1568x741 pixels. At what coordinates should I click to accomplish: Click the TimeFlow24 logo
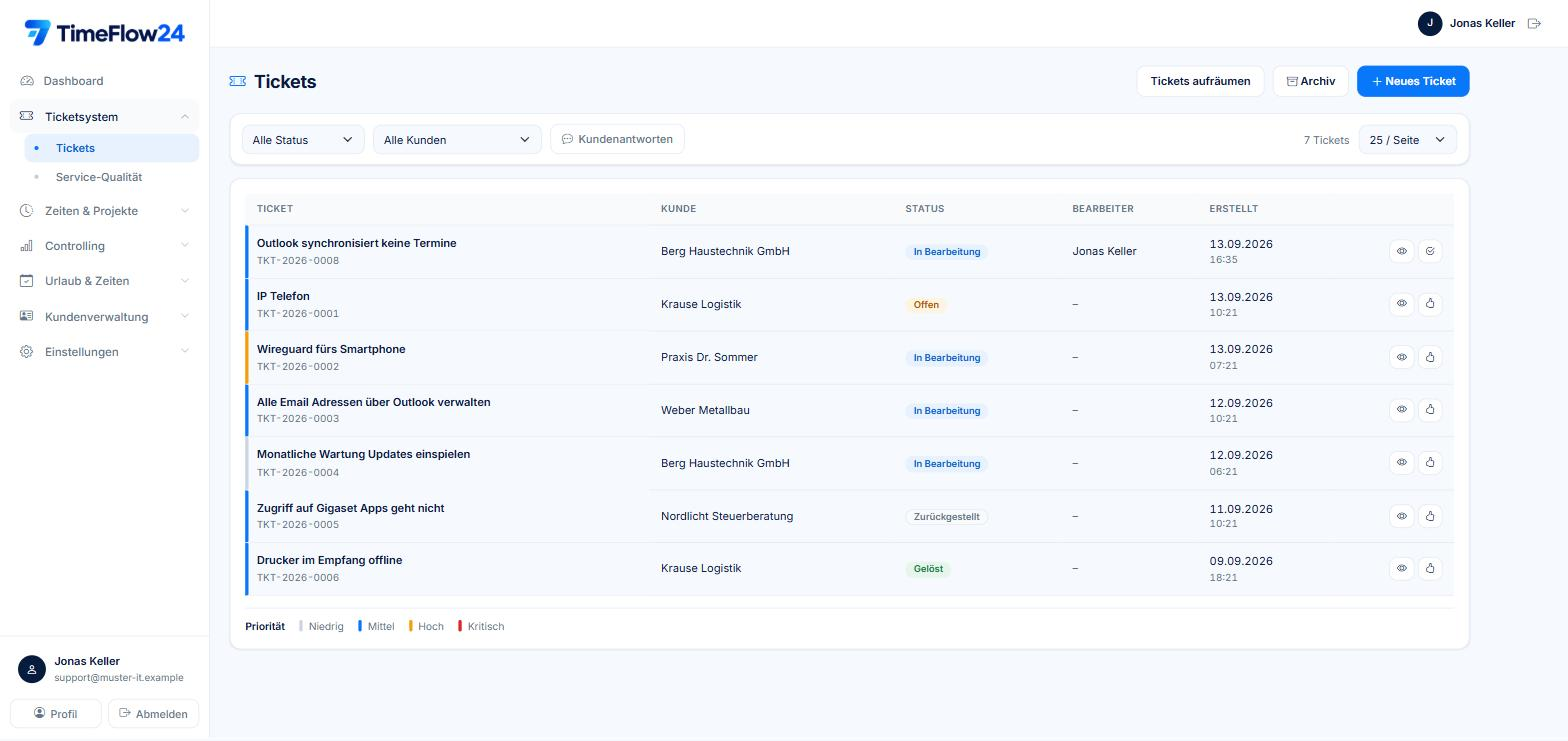[x=105, y=33]
